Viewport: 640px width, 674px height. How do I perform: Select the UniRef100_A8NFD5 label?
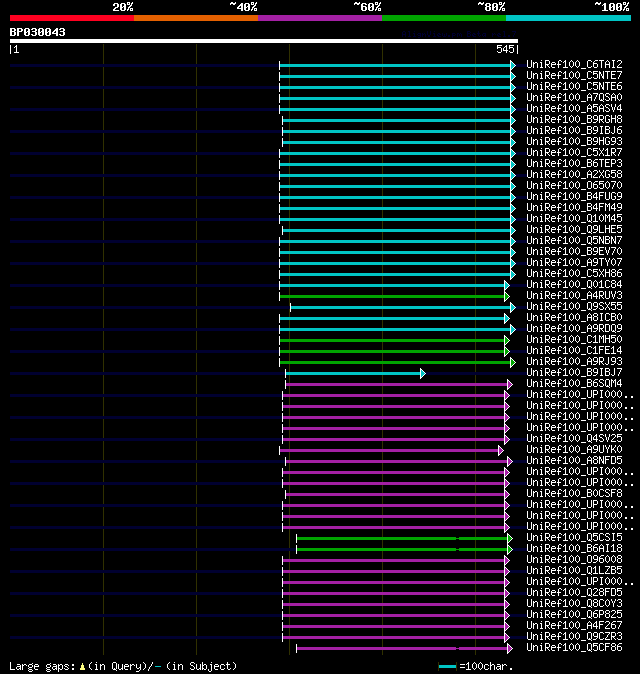574,461
